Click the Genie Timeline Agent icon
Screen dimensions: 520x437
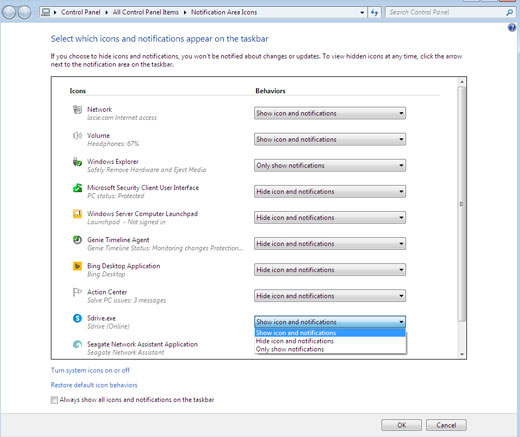(77, 240)
